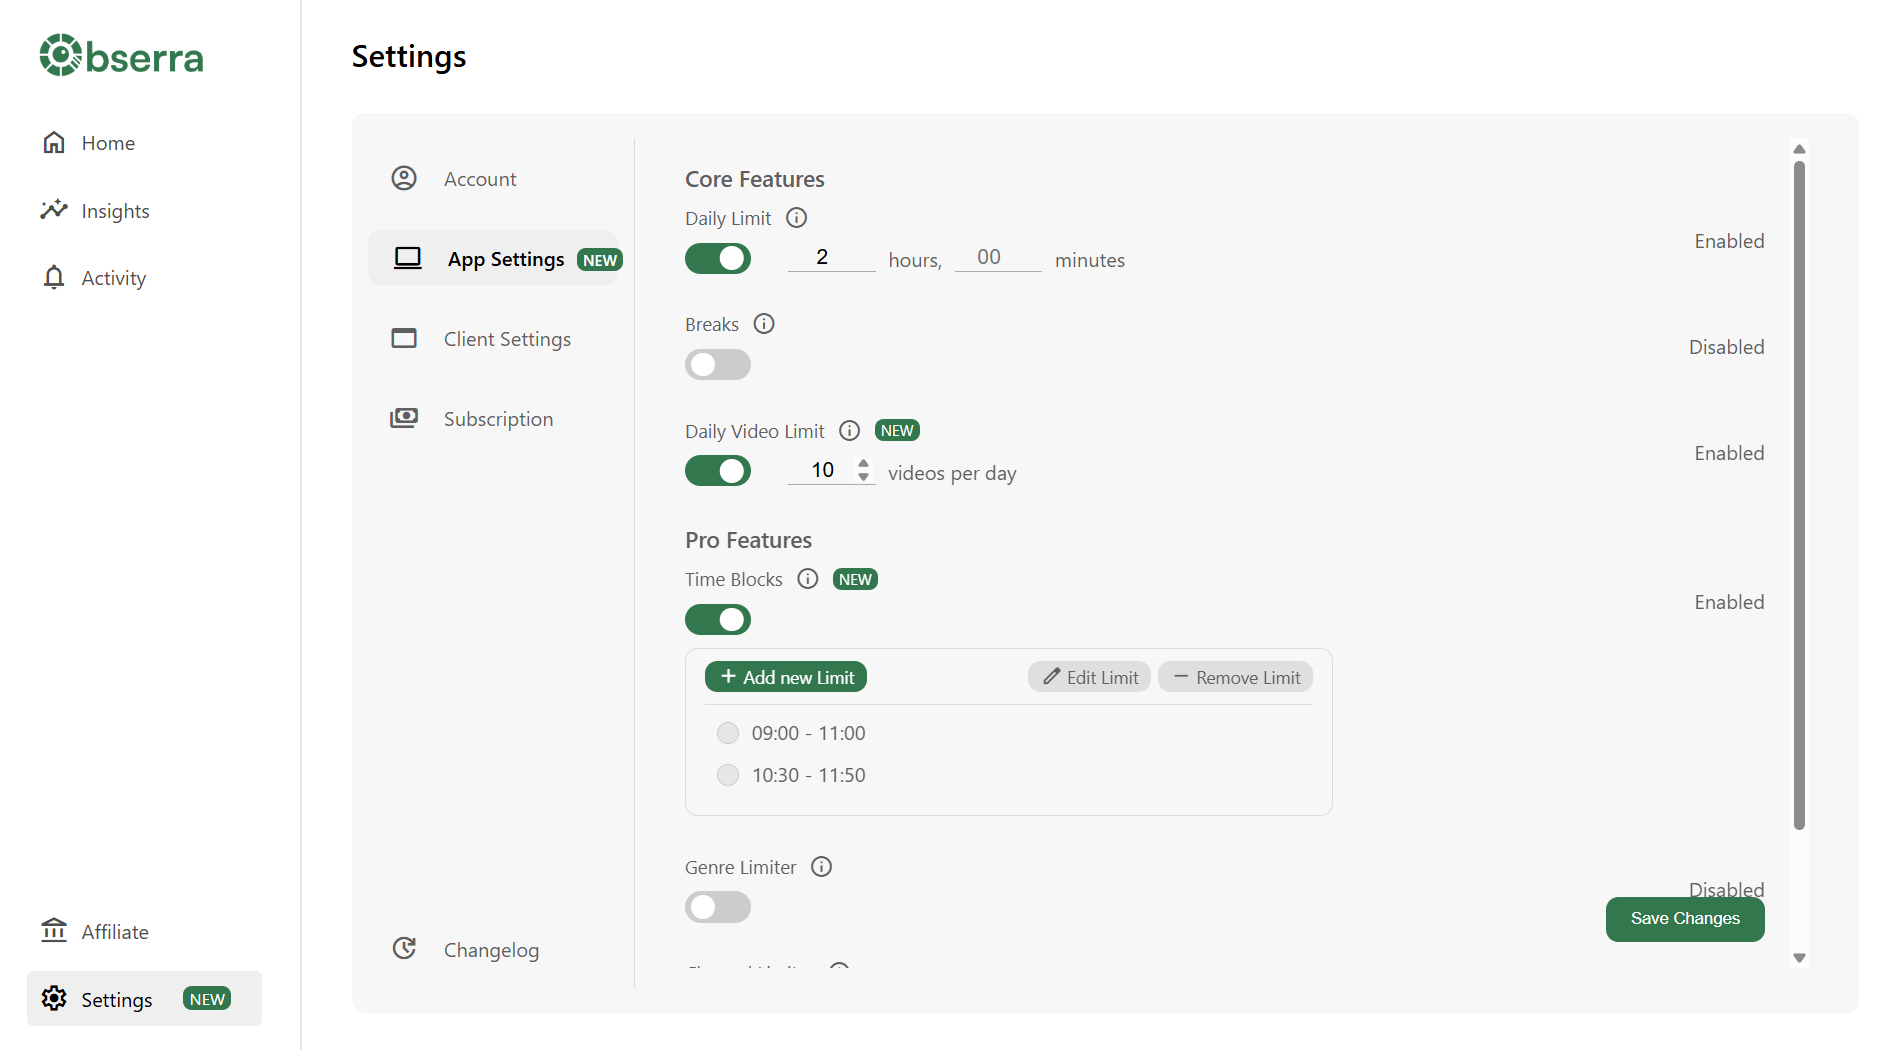Click Save Changes button

1685,919
